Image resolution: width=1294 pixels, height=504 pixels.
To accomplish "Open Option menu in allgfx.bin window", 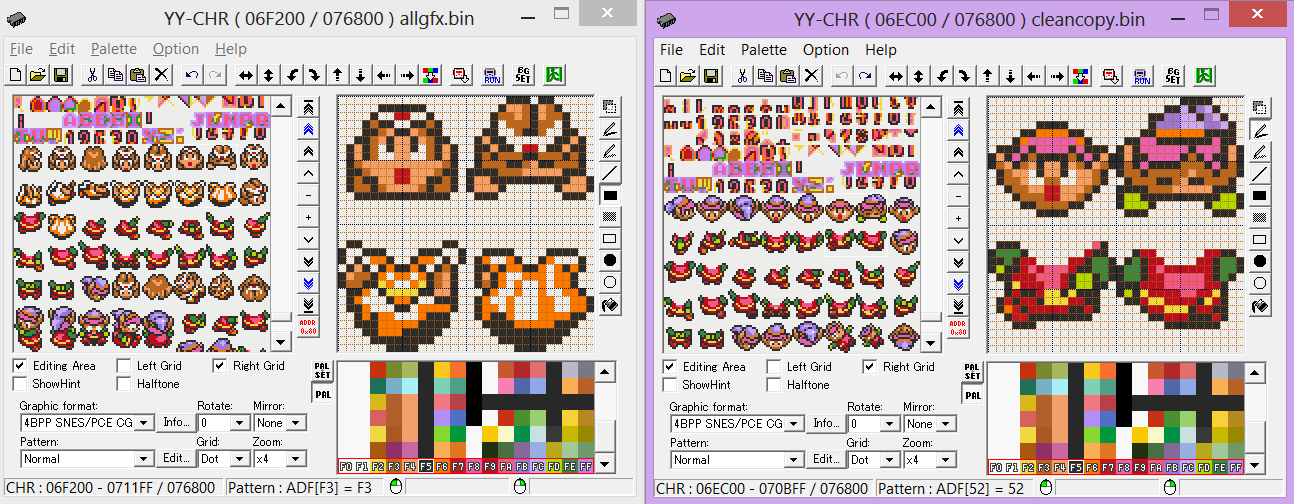I will tap(176, 49).
